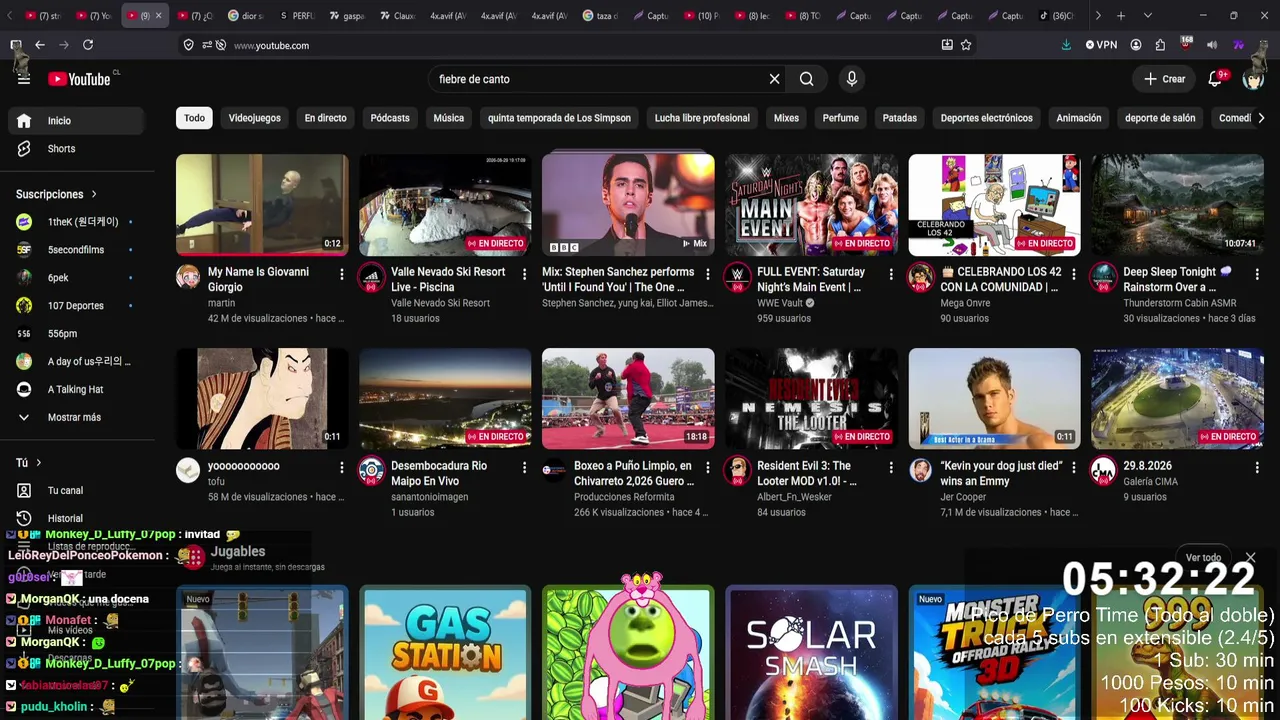Click the speaker icon in the browser toolbar

(x=1212, y=45)
